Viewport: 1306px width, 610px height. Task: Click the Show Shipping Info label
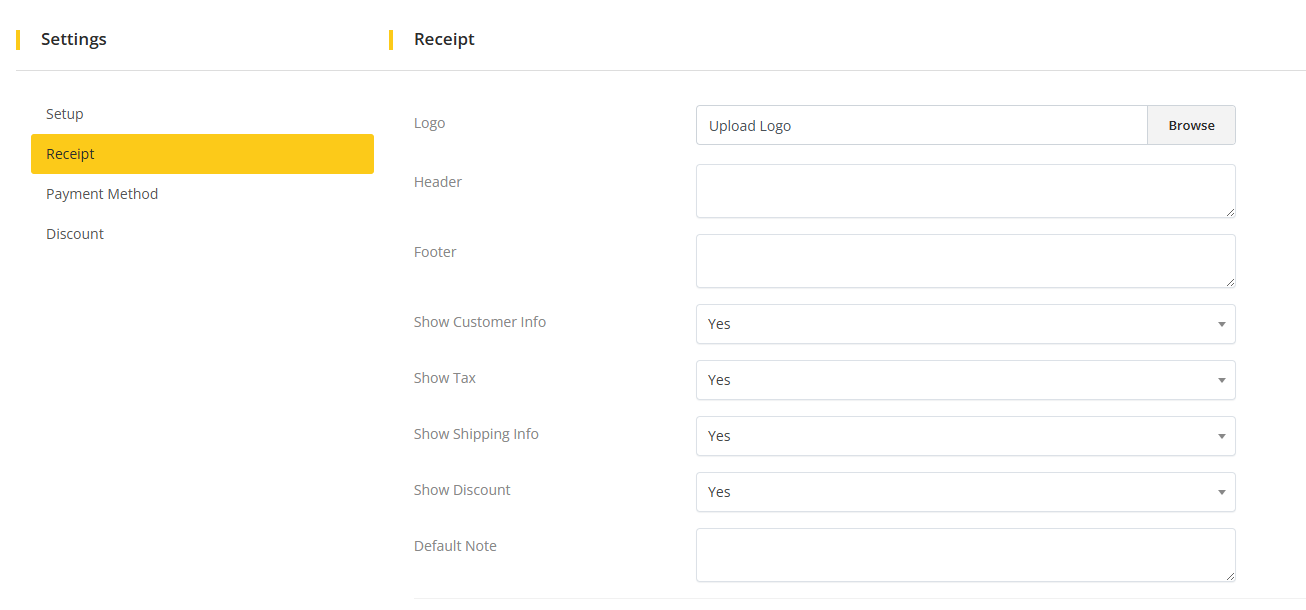click(476, 434)
